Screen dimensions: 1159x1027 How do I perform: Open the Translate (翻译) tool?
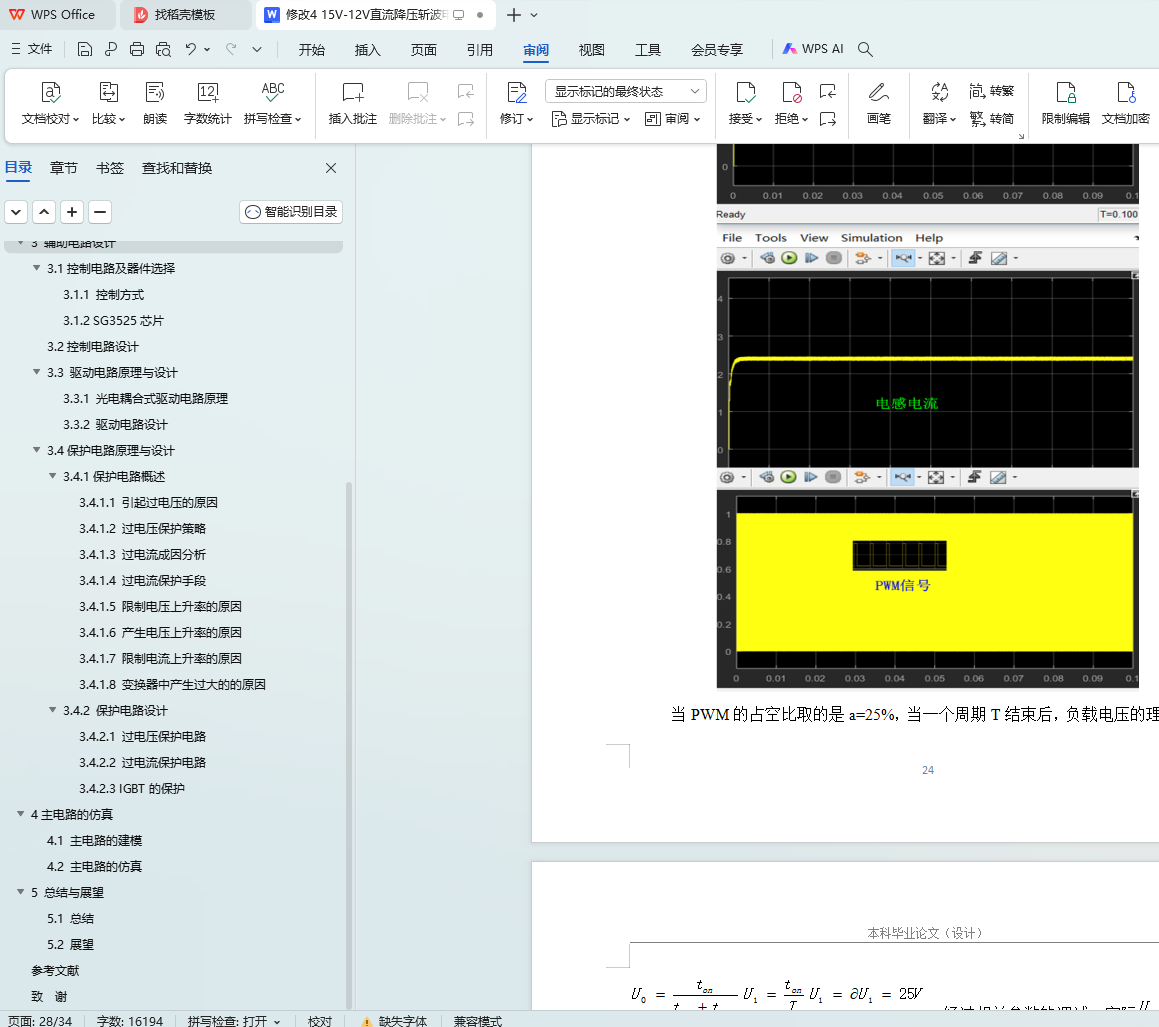[939, 104]
